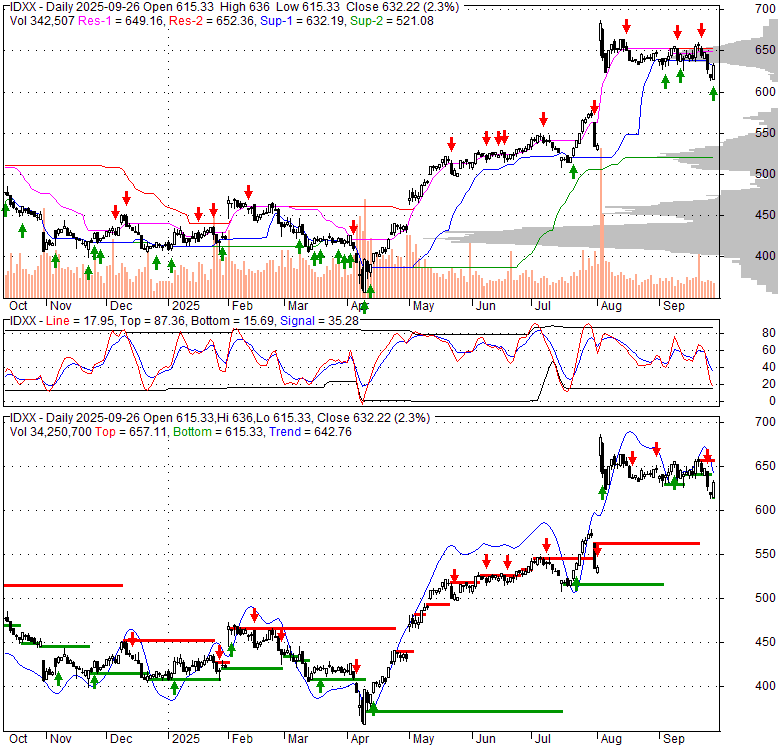Click the Top = 87.36 oscillator legend value
780x745 pixels.
(152, 321)
